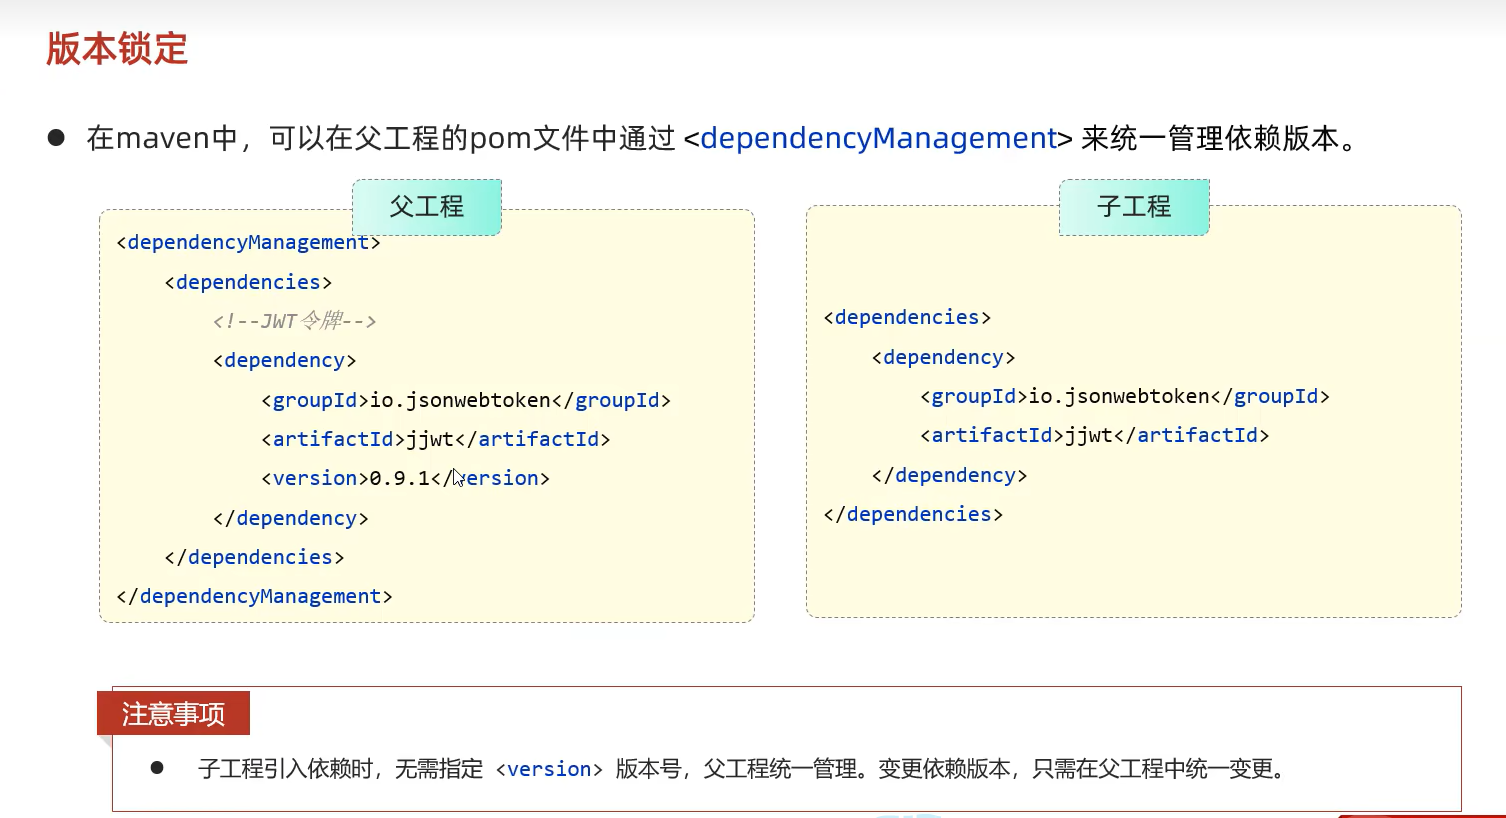Click the closing </dependencyManagement> line
This screenshot has width=1506, height=818.
254,596
